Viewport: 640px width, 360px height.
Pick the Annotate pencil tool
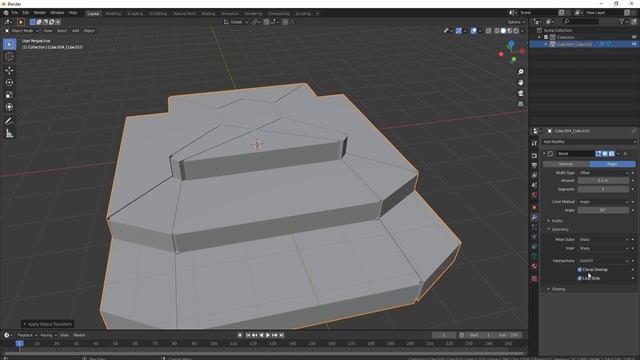[x=9, y=121]
